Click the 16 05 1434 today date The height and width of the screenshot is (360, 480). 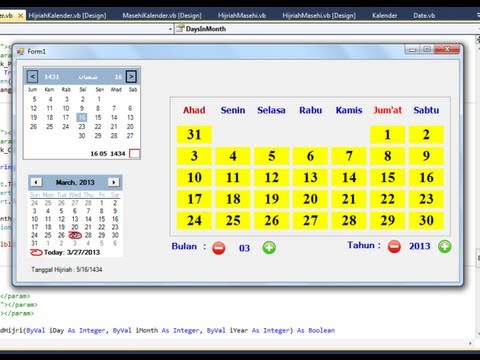click(108, 154)
